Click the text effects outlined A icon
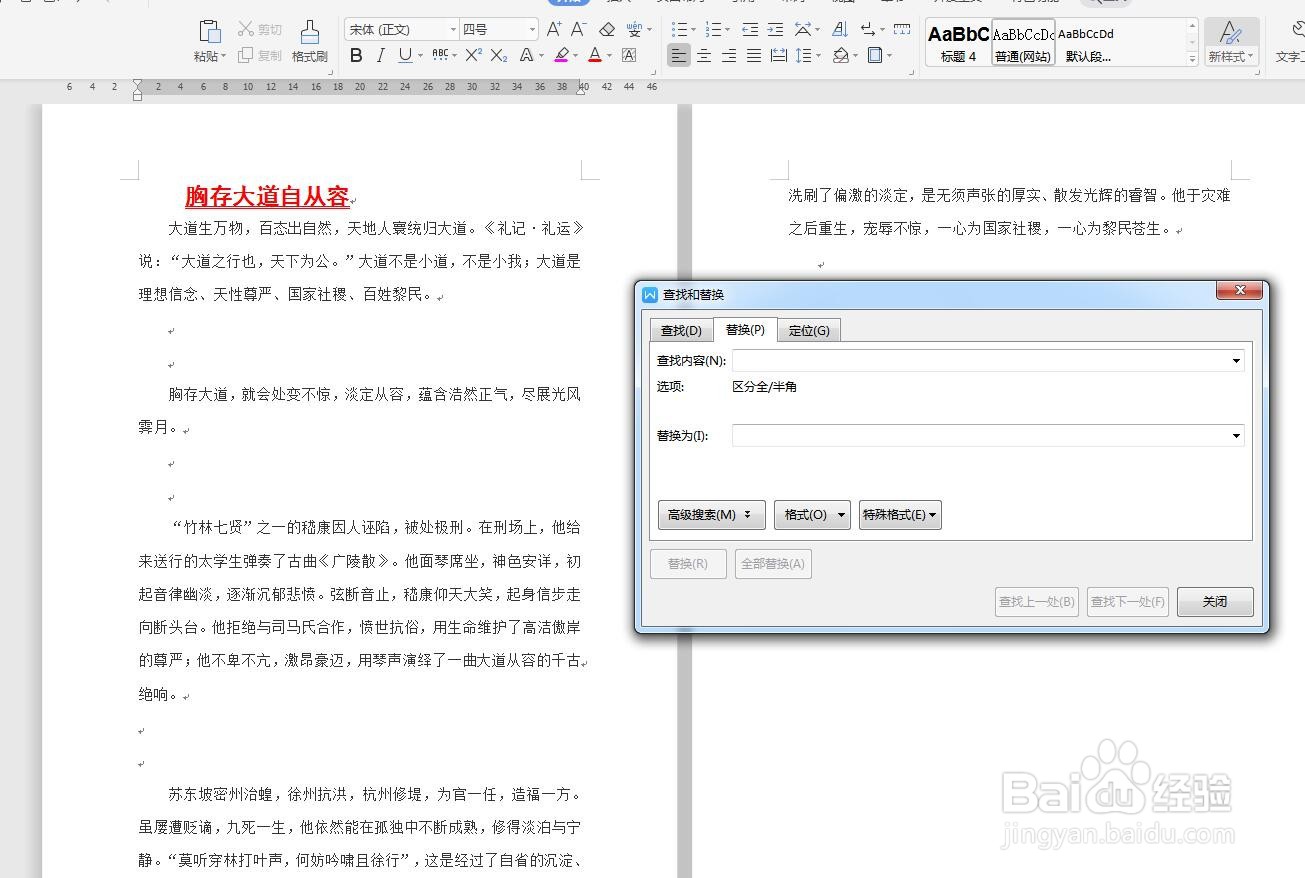 click(x=527, y=56)
